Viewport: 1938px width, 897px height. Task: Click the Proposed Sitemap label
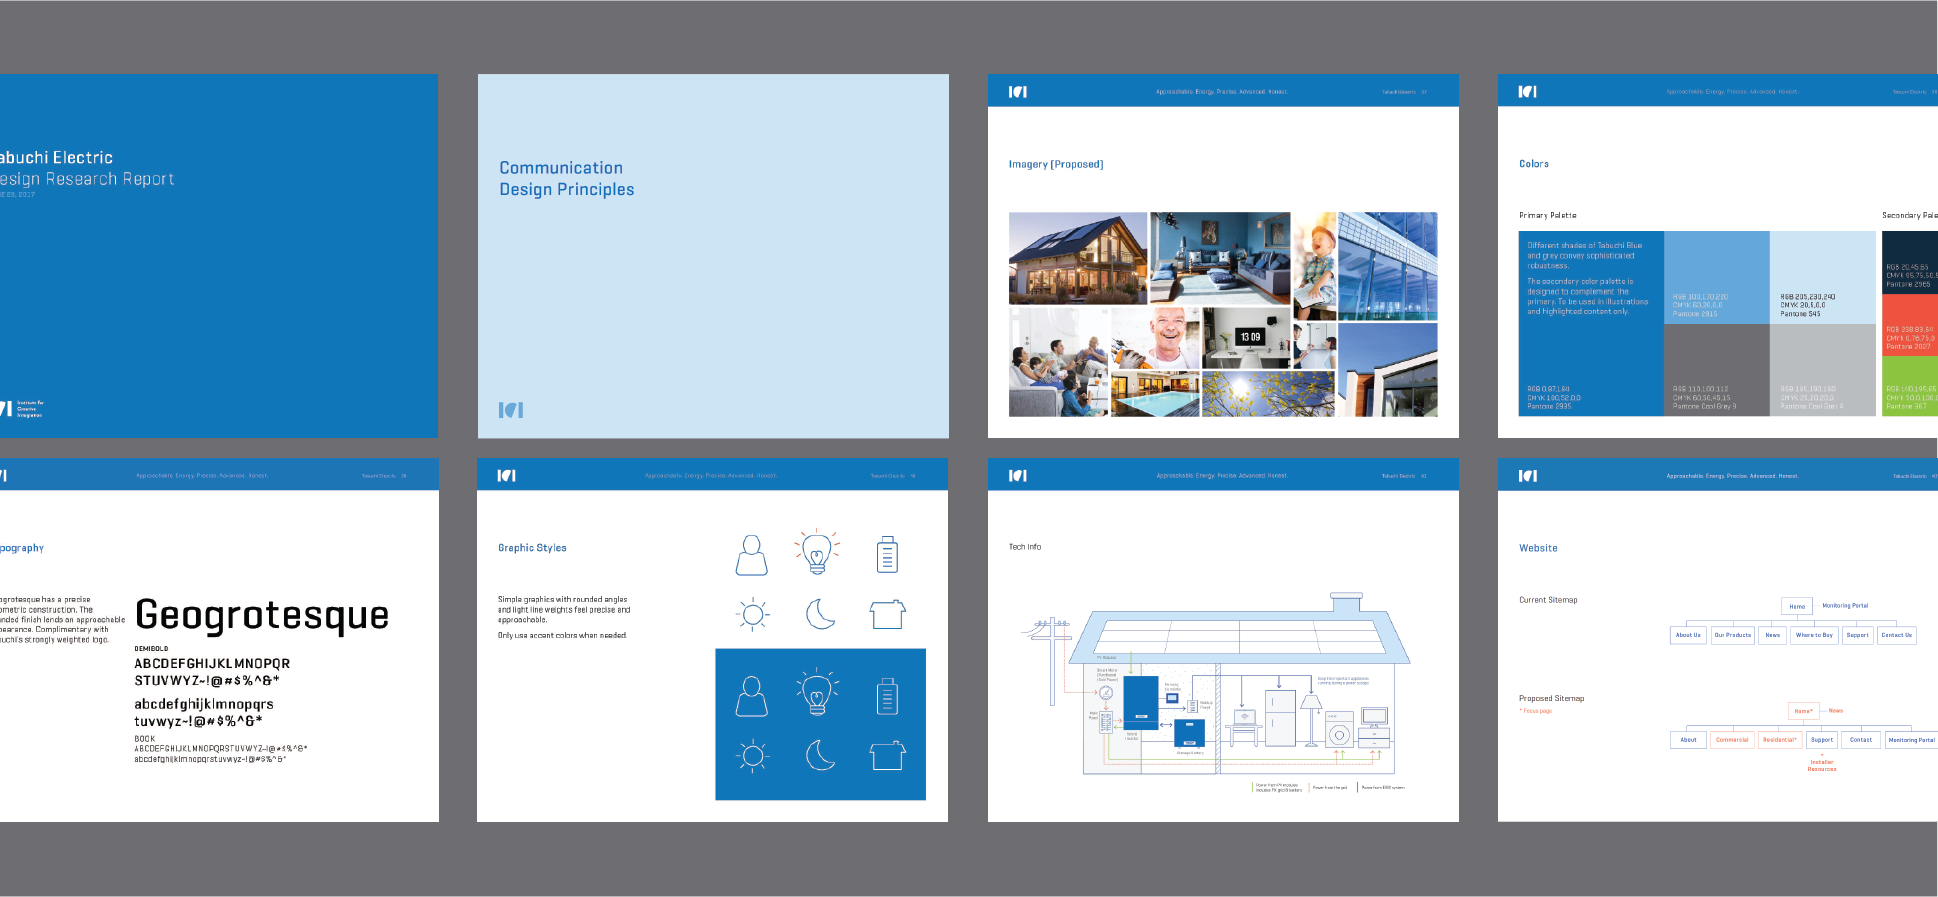1551,698
